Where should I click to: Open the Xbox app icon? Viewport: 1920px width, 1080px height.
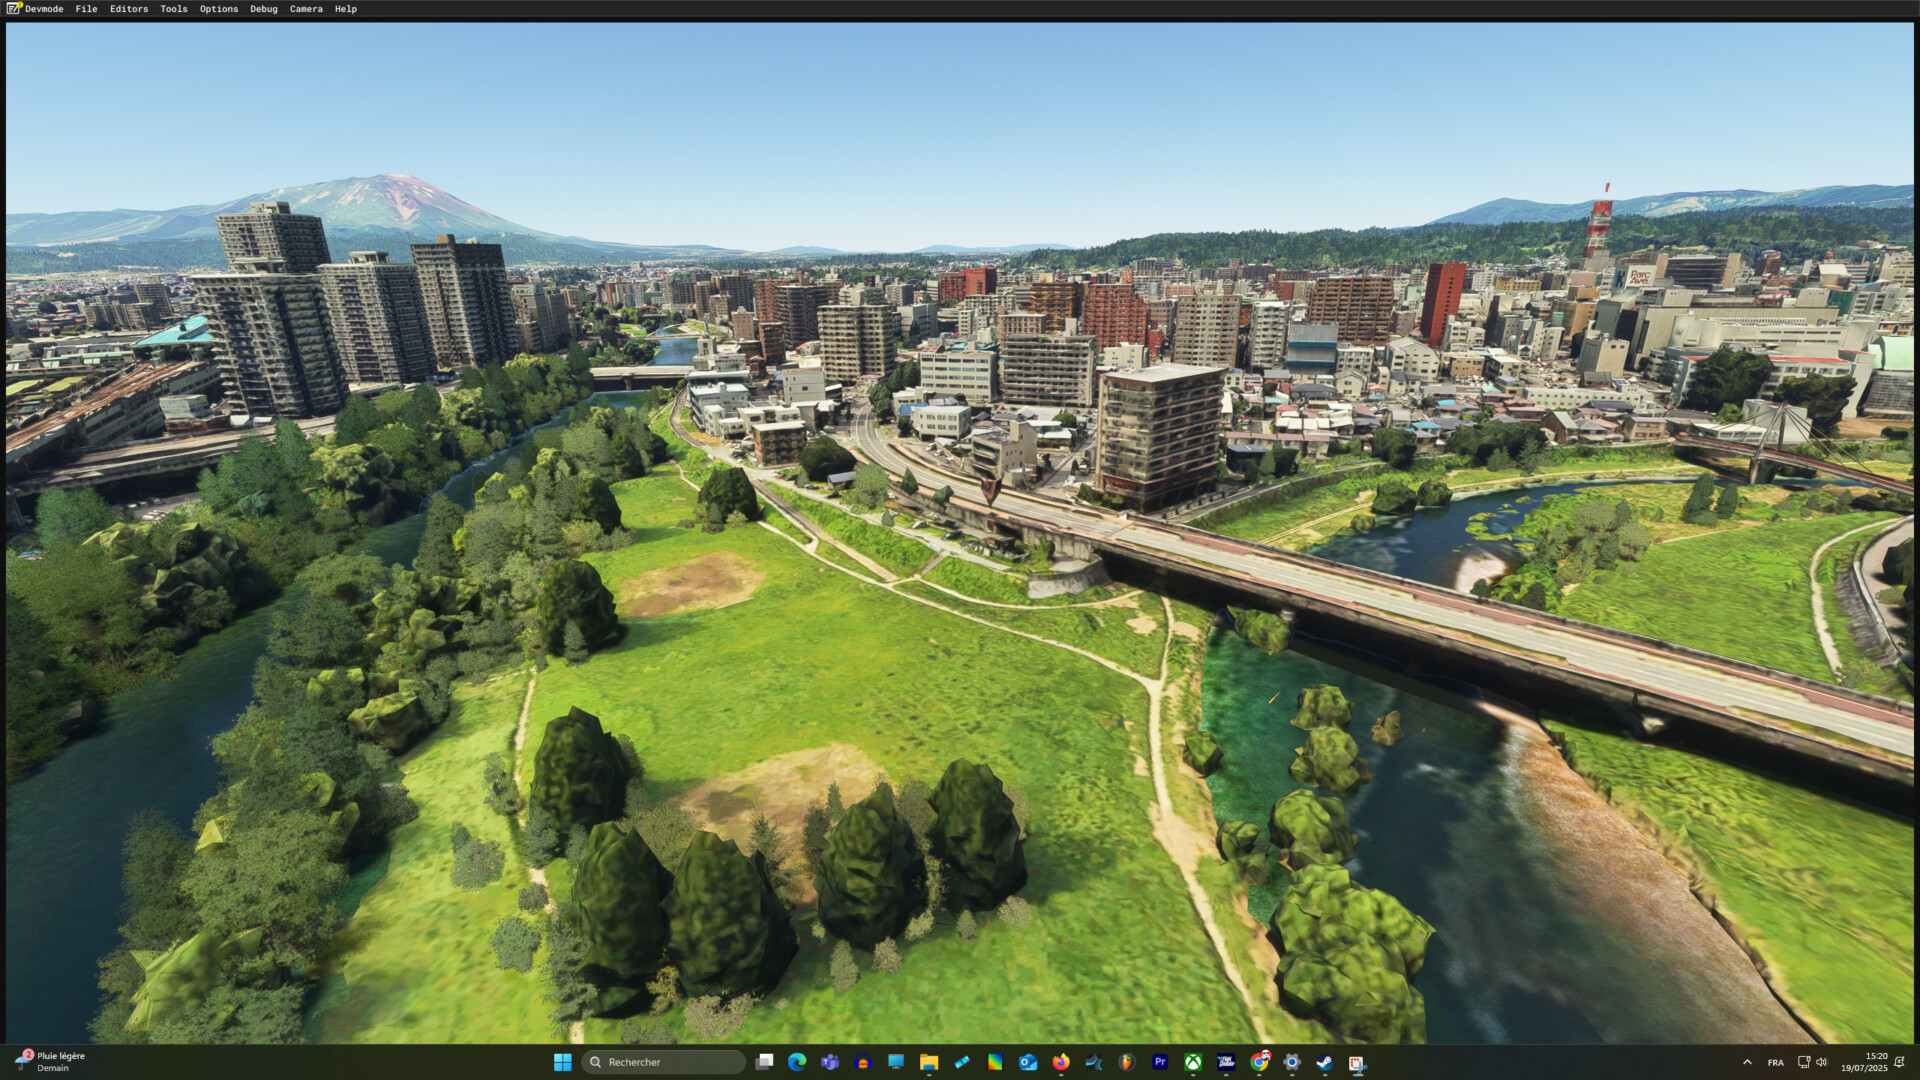(x=1193, y=1062)
